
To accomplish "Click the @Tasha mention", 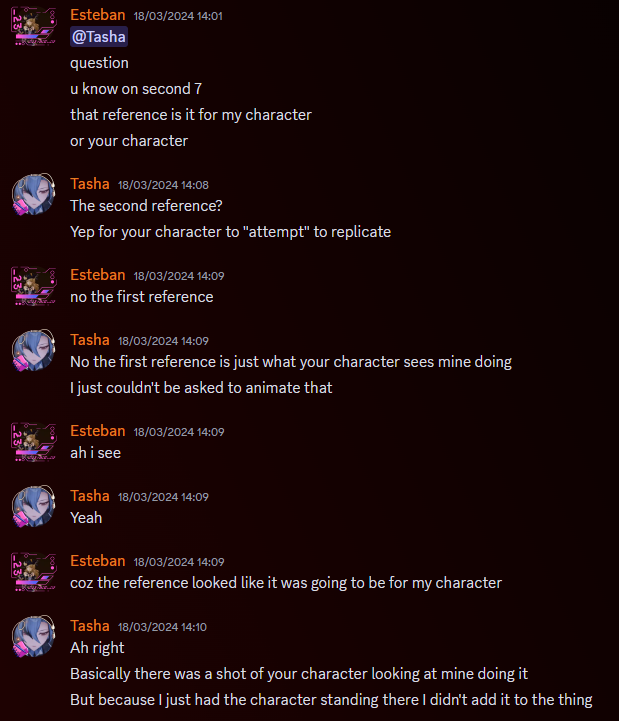I will point(99,37).
